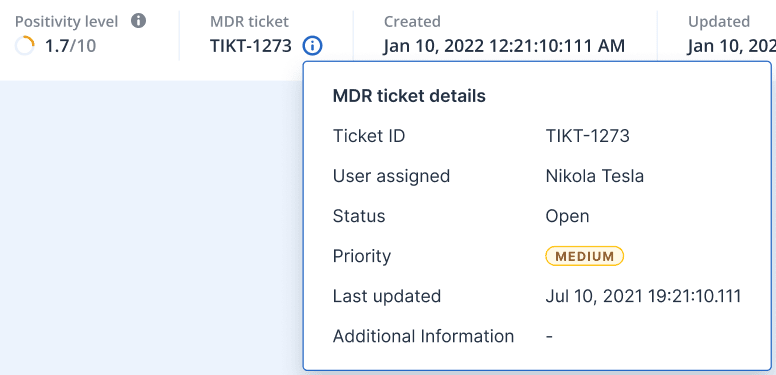776x375 pixels.
Task: Click the Last updated Jul 10, 2021 value
Action: point(643,296)
